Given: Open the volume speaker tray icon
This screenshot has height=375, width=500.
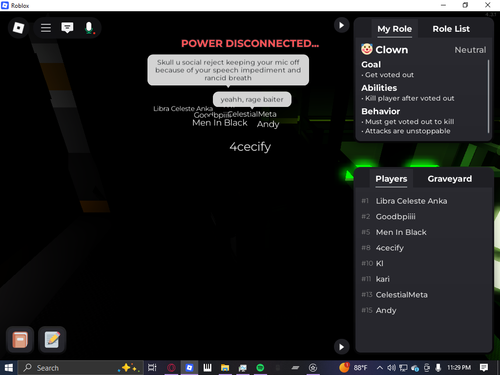Looking at the screenshot, I should [x=391, y=368].
